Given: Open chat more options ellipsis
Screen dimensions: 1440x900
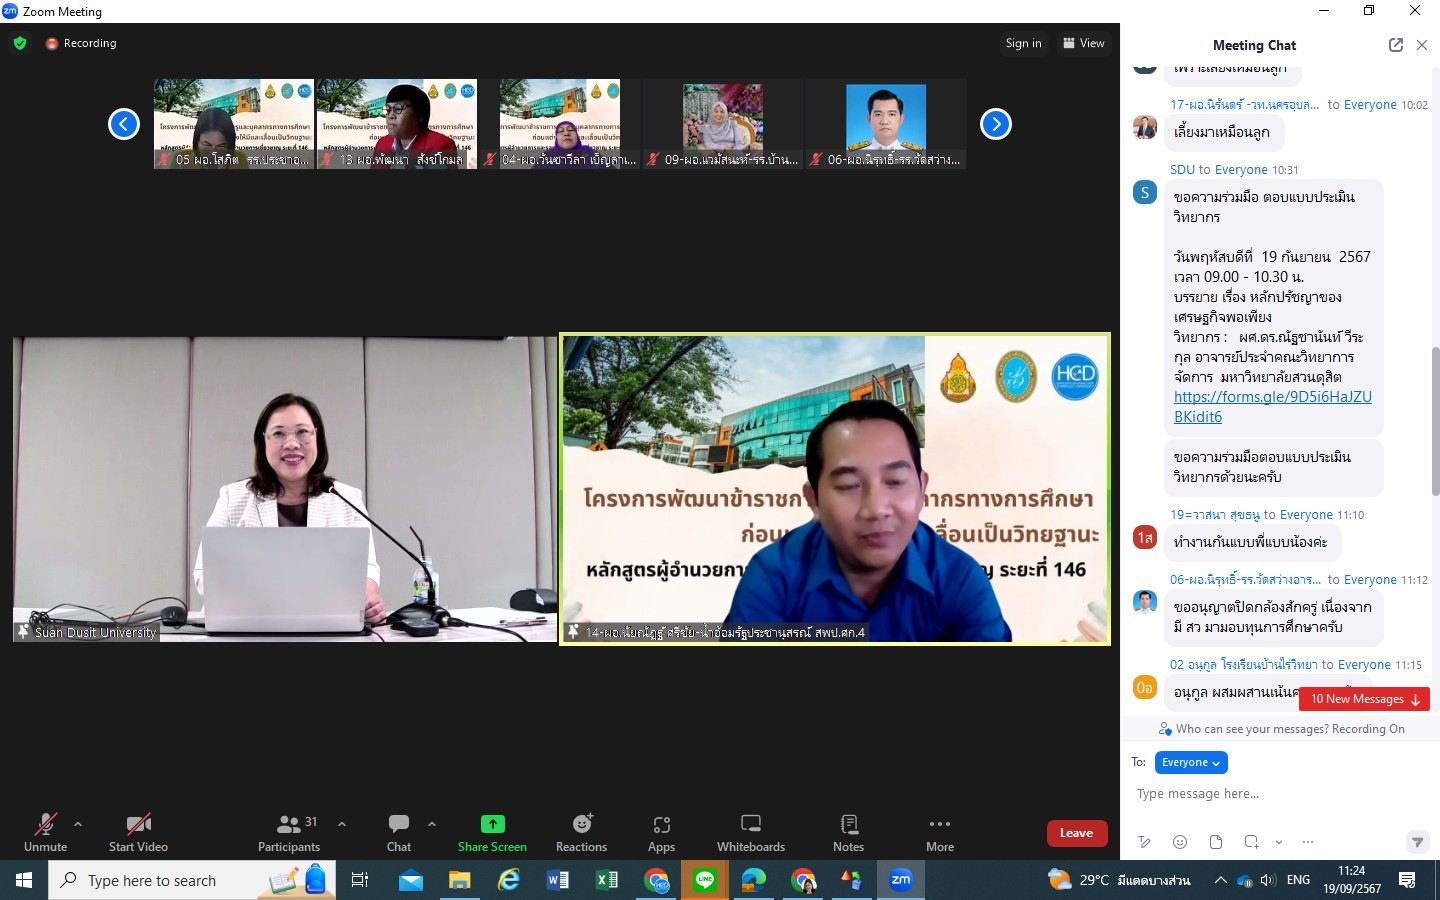Looking at the screenshot, I should tap(1308, 842).
